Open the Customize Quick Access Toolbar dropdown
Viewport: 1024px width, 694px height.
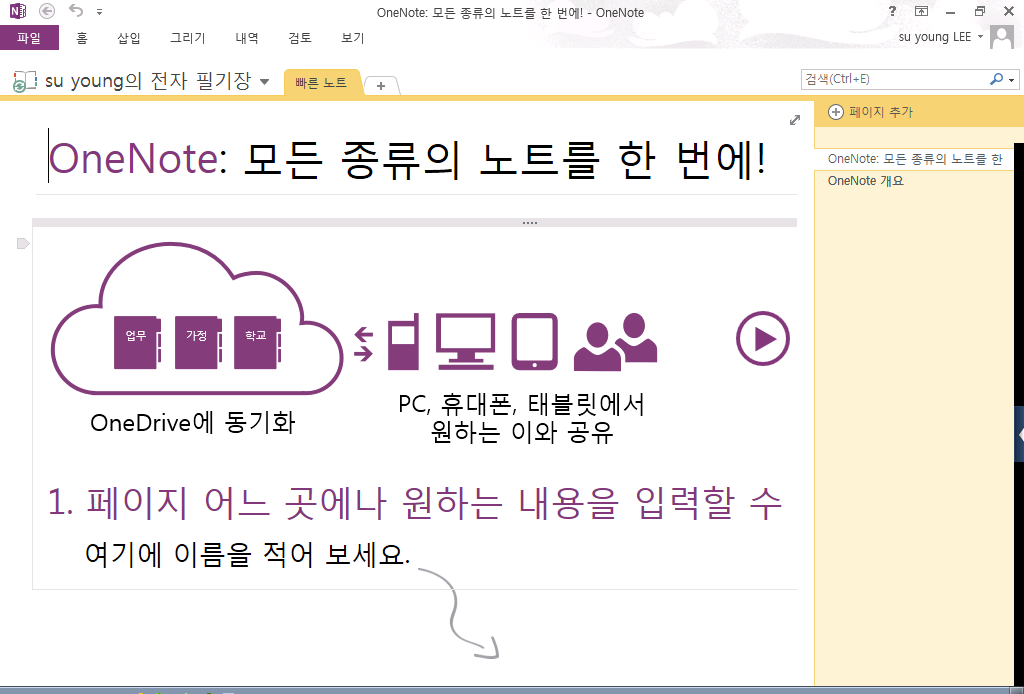99,12
